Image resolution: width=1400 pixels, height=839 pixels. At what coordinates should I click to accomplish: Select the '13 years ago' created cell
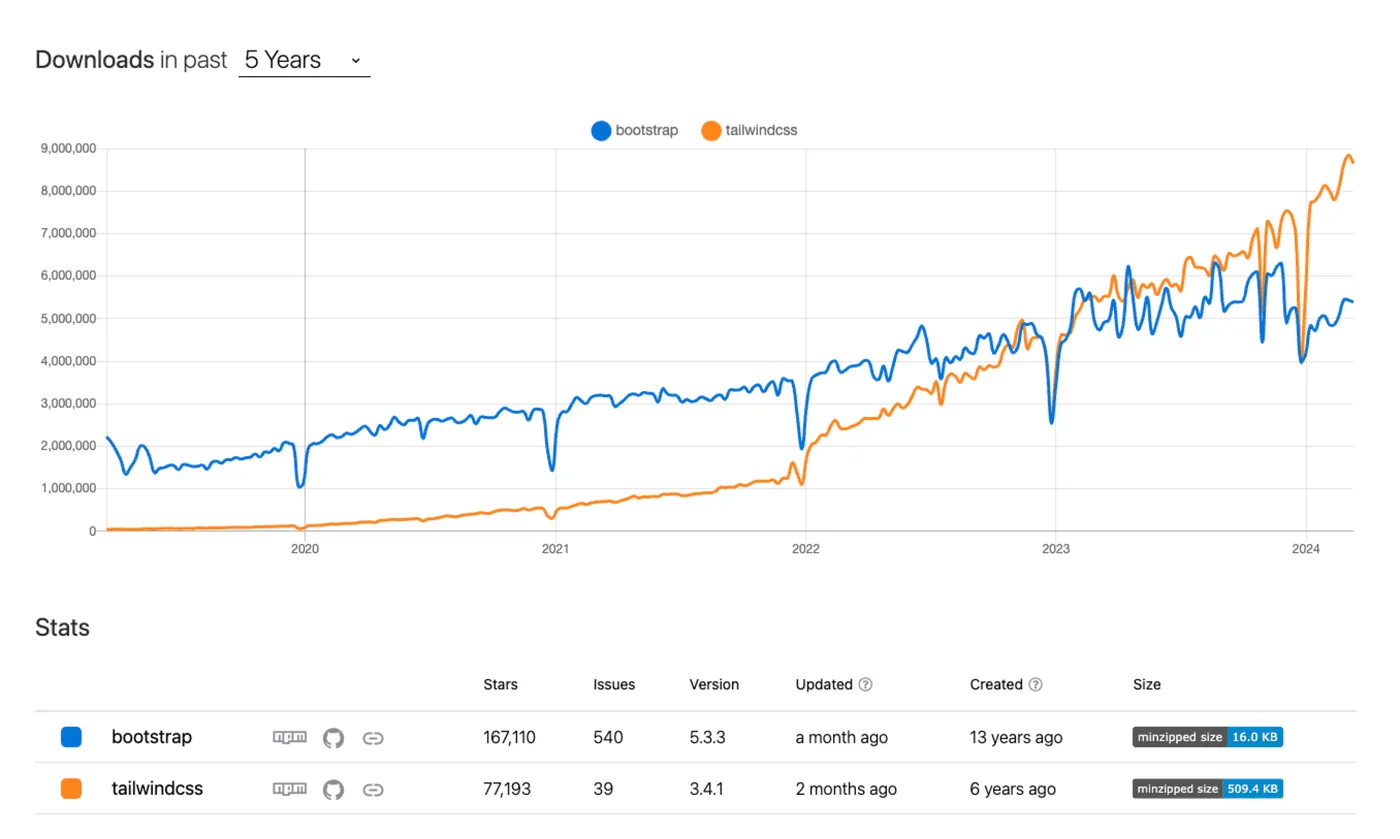(1016, 737)
